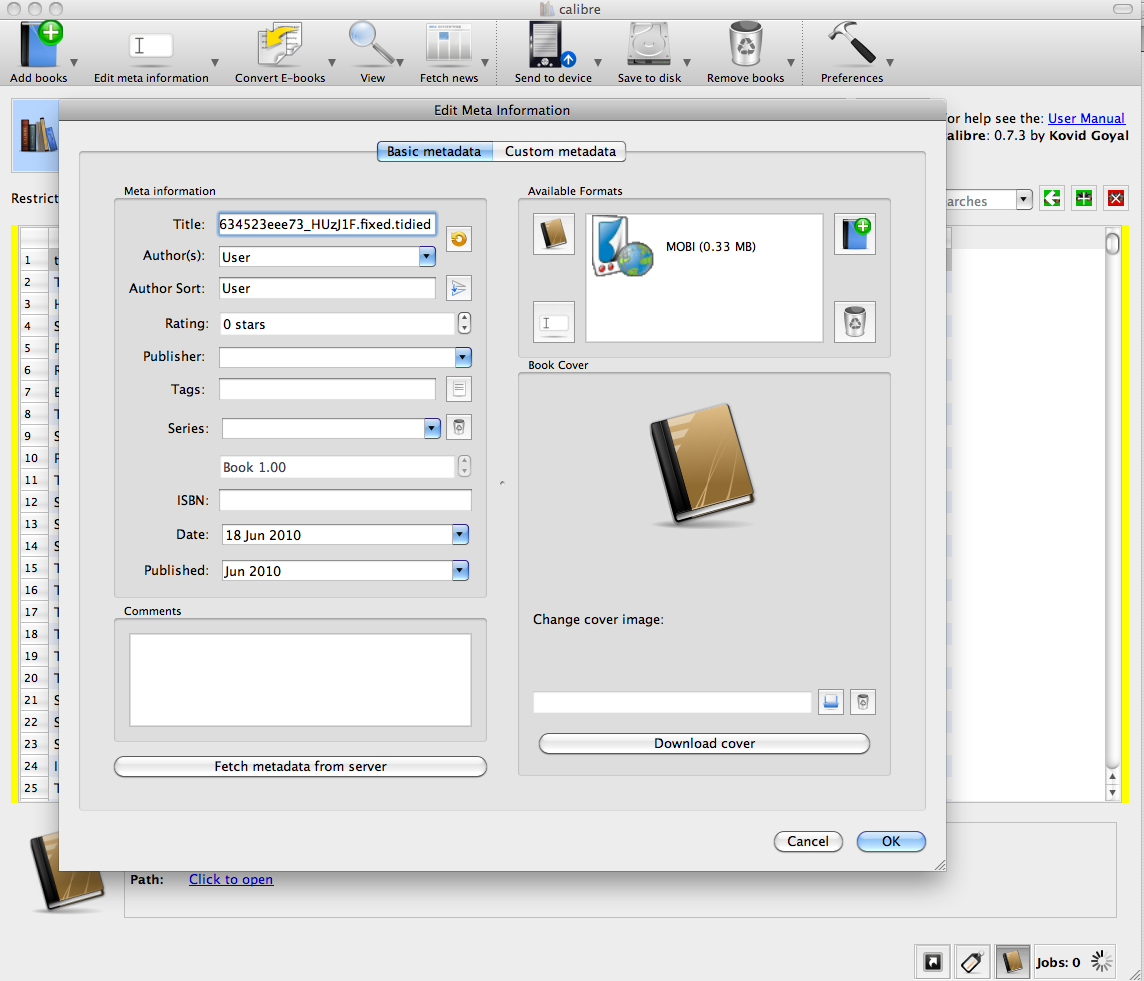Adjust the Rating stars stepper

464,324
